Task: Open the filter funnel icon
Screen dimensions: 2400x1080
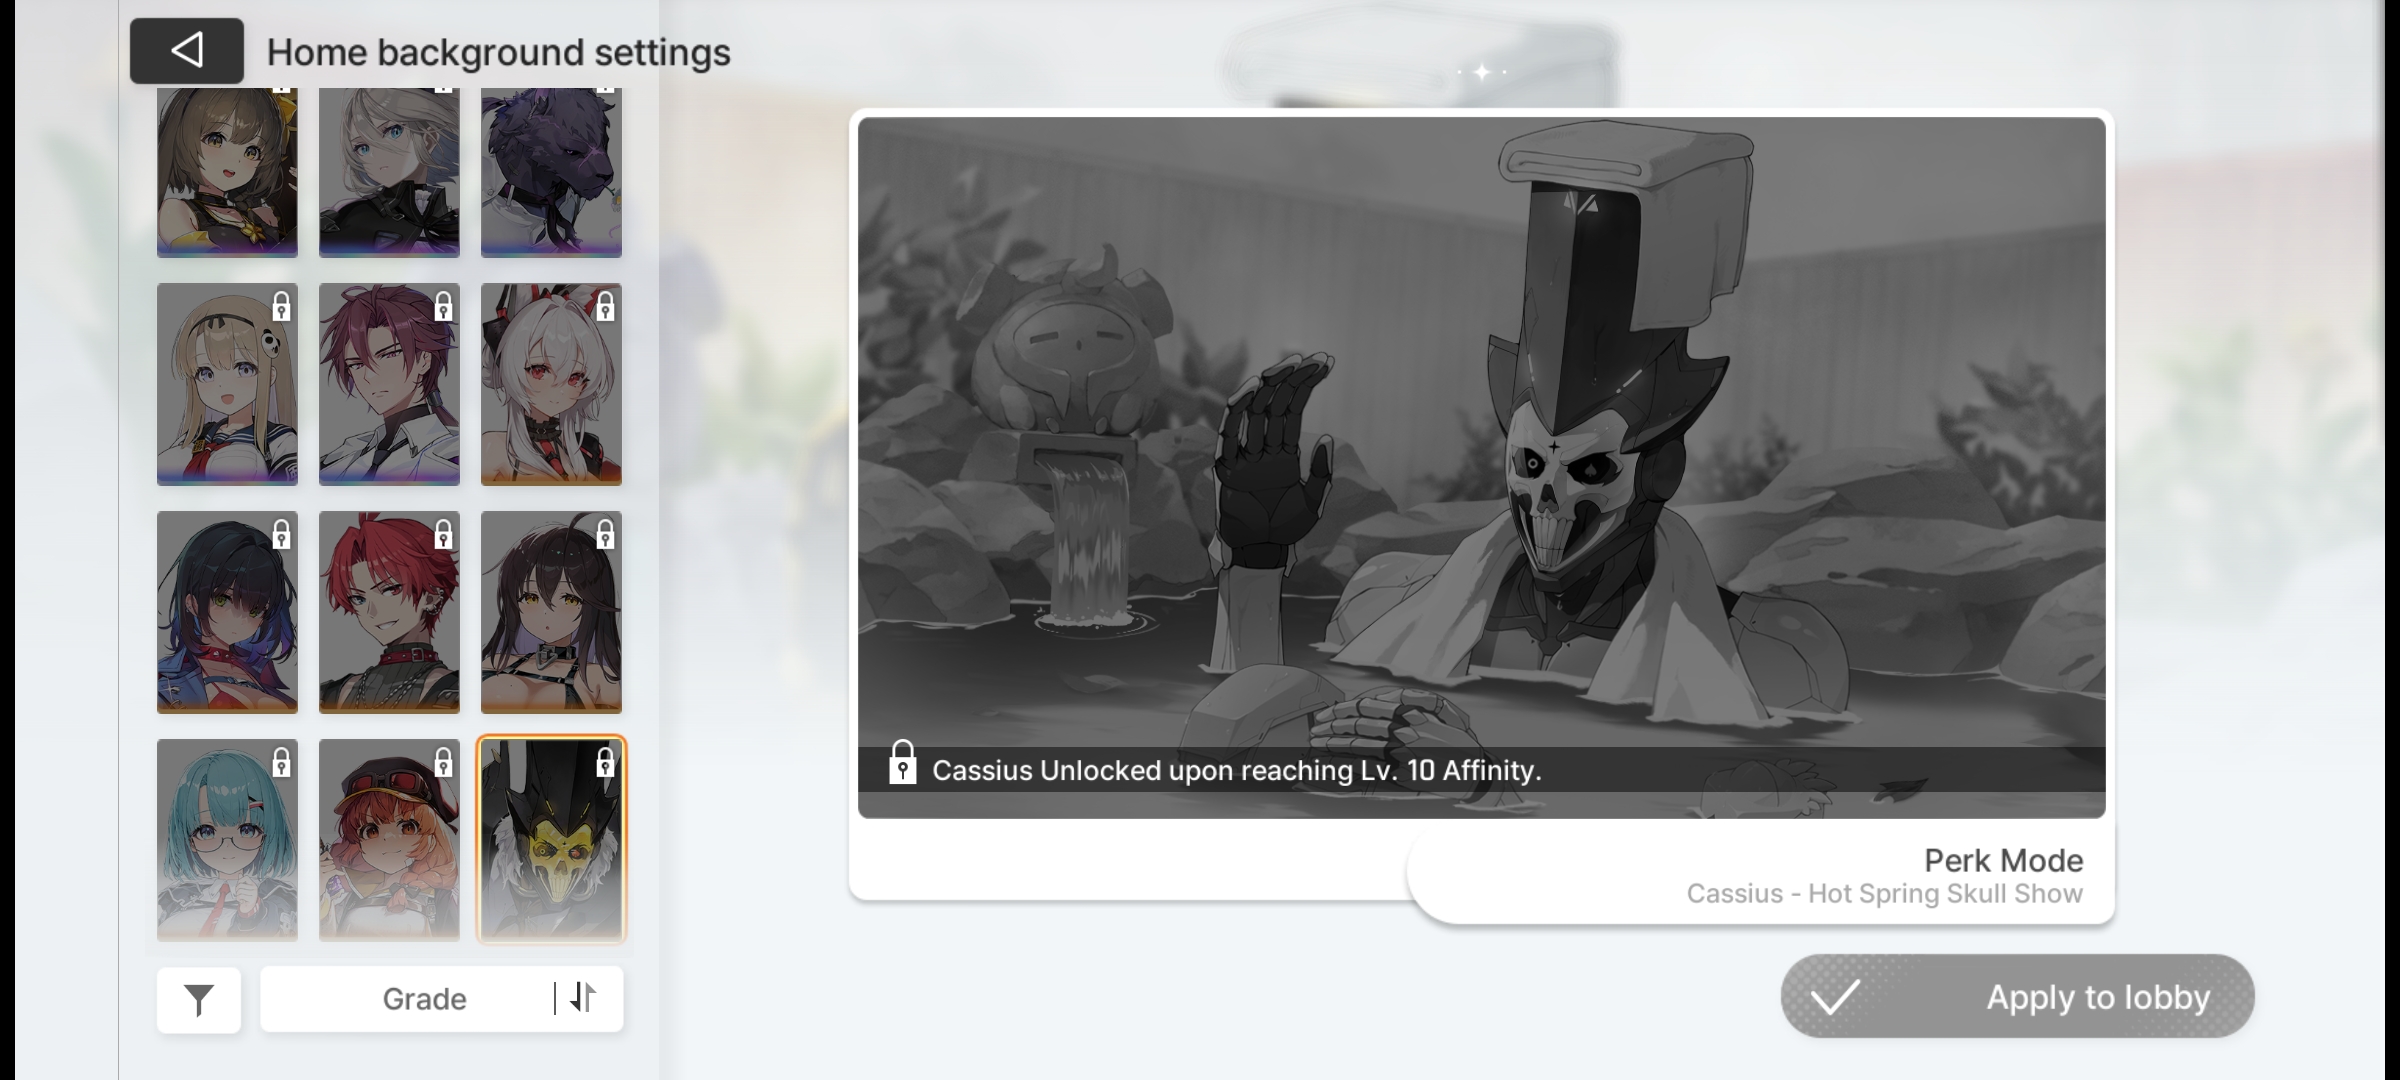Action: coord(199,999)
